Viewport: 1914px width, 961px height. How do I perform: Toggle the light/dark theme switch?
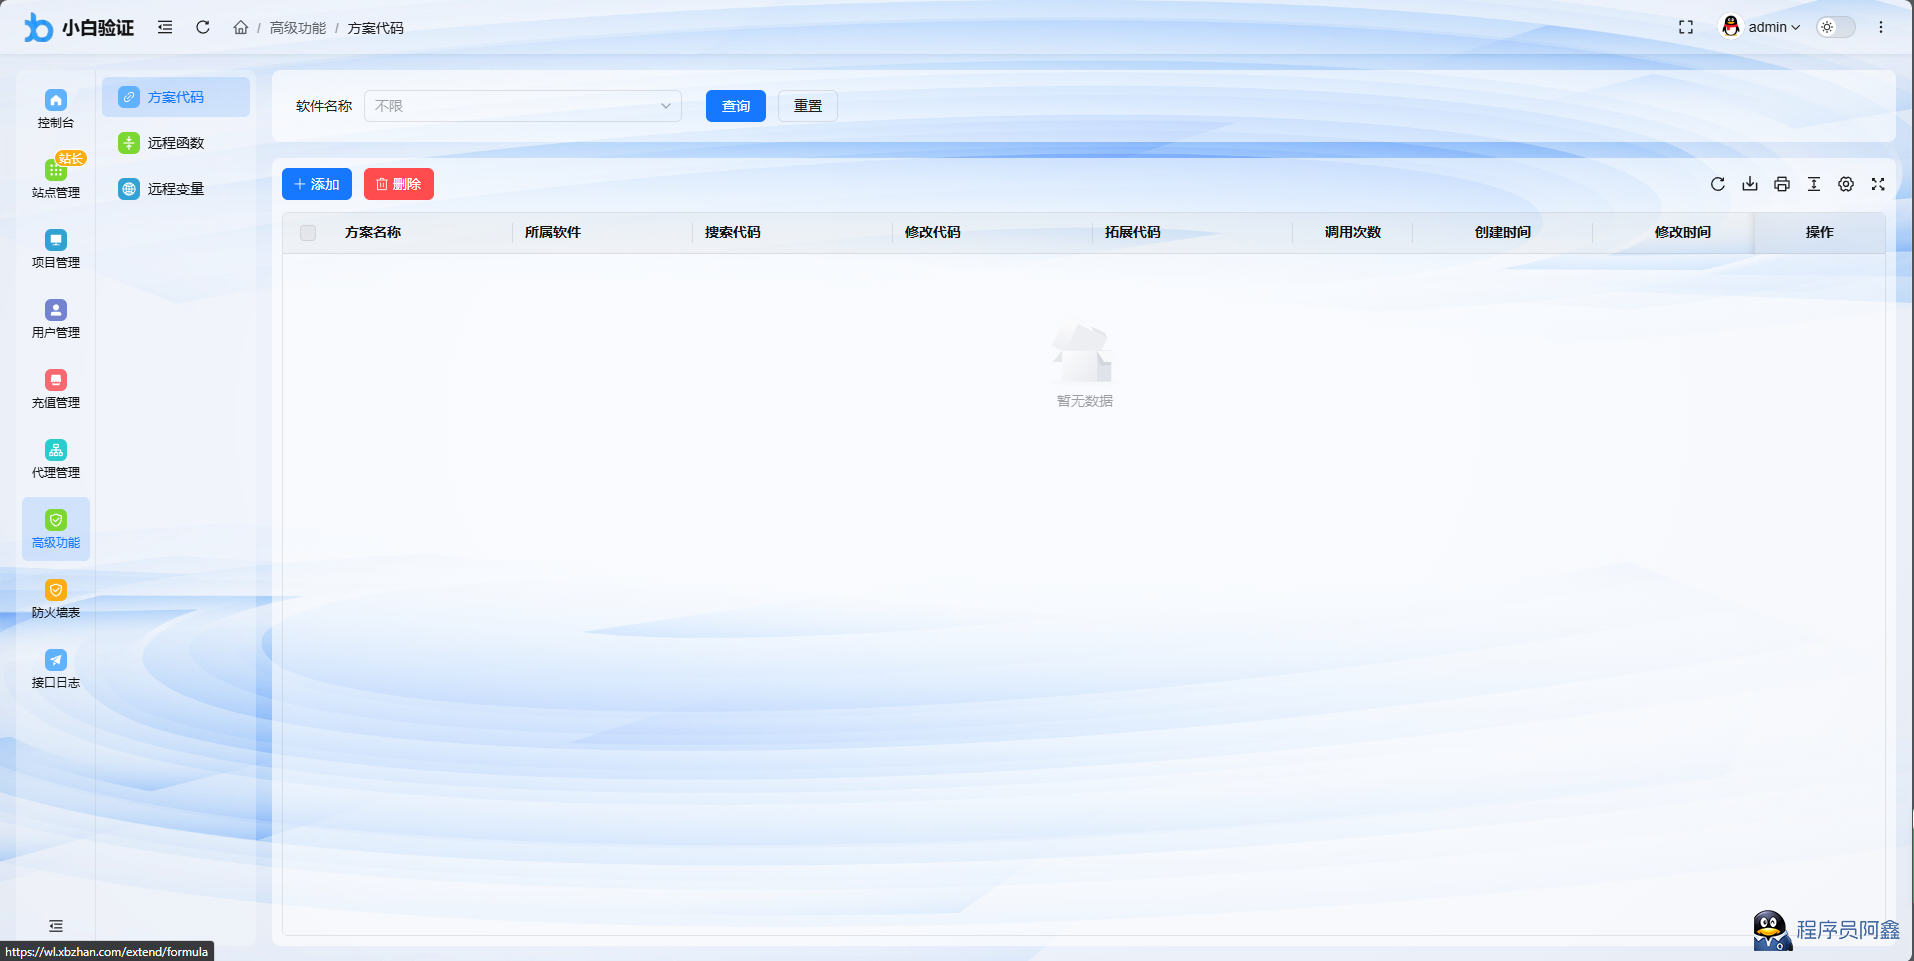click(x=1835, y=28)
